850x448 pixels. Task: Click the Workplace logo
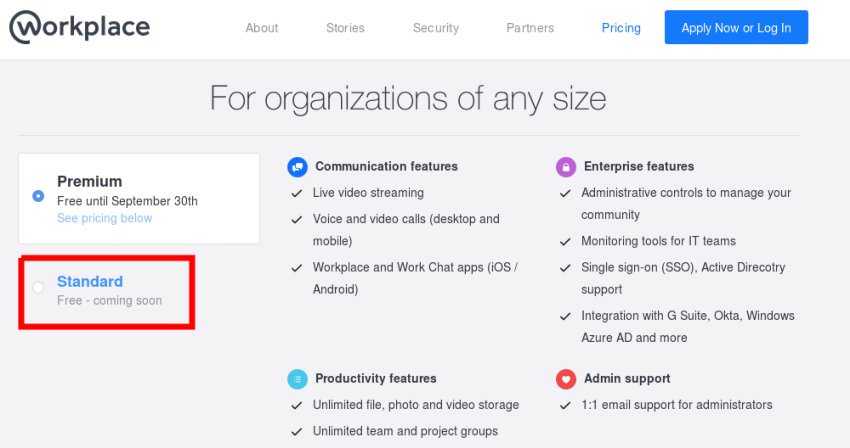[80, 27]
